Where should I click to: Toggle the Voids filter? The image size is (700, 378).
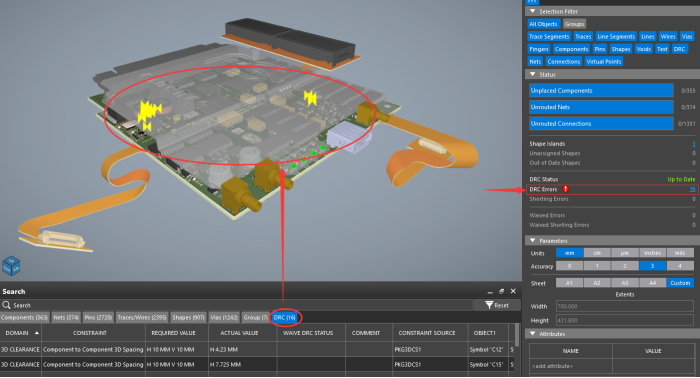pyautogui.click(x=643, y=49)
